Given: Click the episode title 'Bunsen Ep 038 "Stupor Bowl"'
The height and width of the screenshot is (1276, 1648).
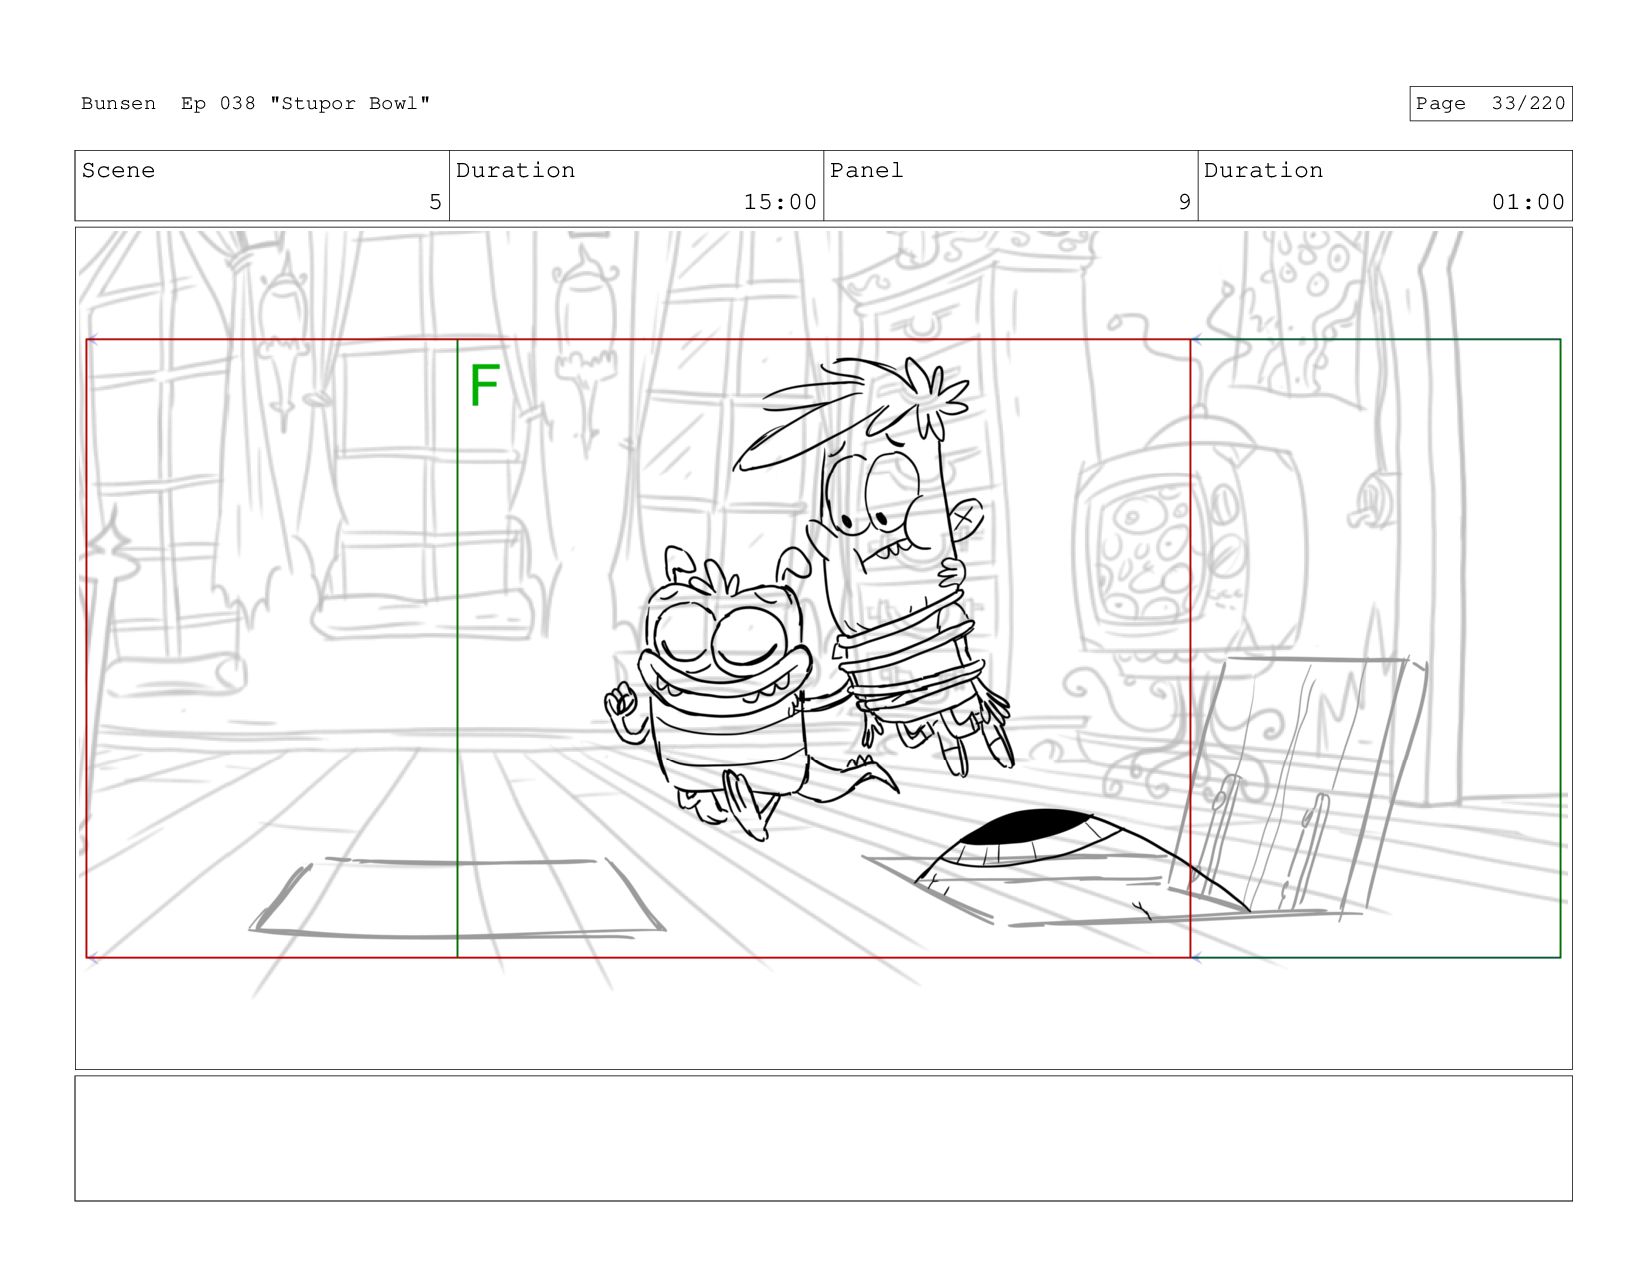Looking at the screenshot, I should click(x=255, y=104).
